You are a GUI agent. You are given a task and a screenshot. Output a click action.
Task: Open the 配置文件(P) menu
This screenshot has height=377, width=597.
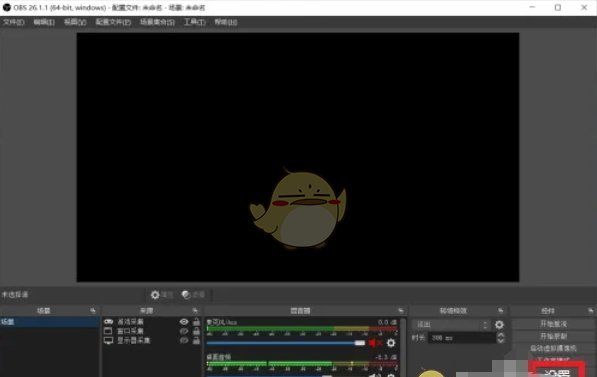click(113, 22)
